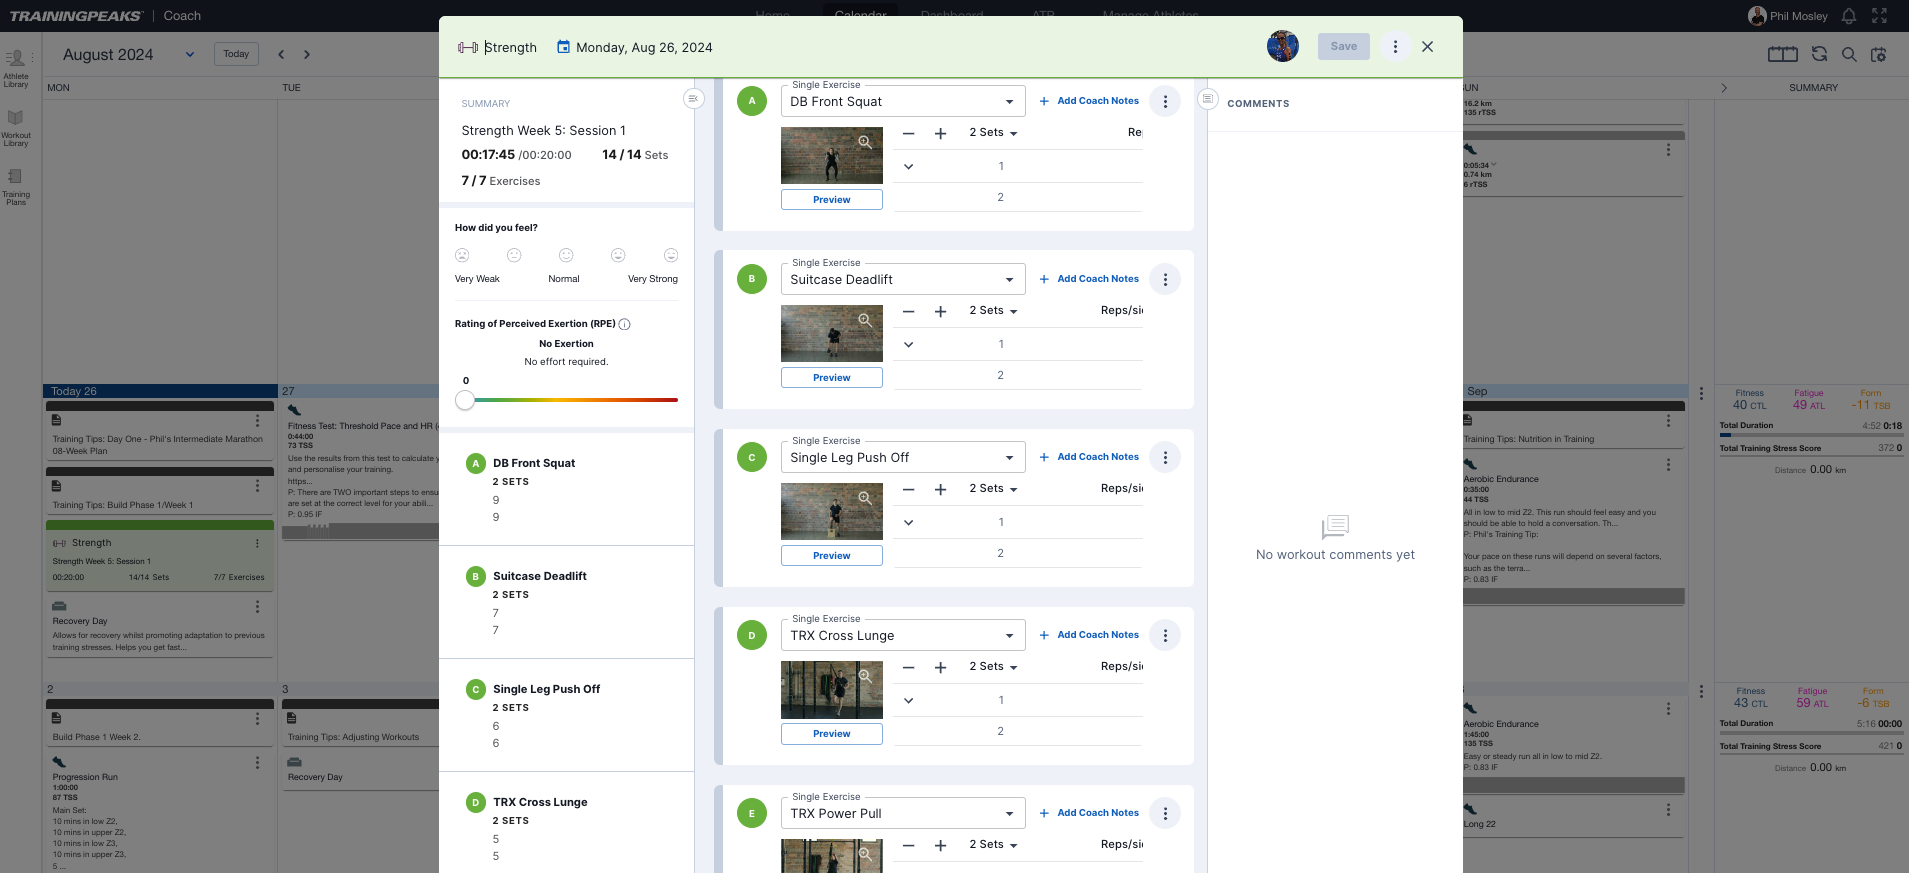Open workout options three-dot menu next to Save
This screenshot has height=873, width=1909.
point(1395,47)
